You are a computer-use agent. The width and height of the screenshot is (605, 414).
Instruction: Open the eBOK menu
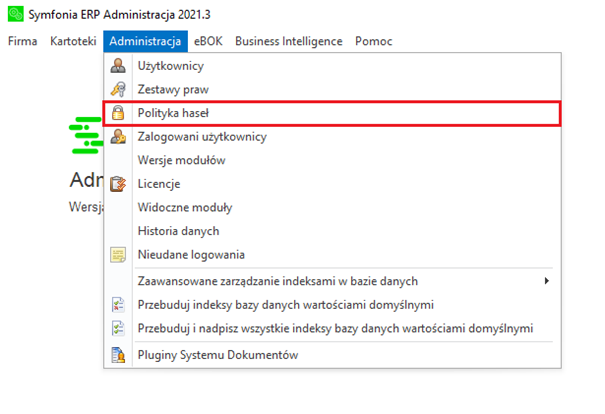208,41
